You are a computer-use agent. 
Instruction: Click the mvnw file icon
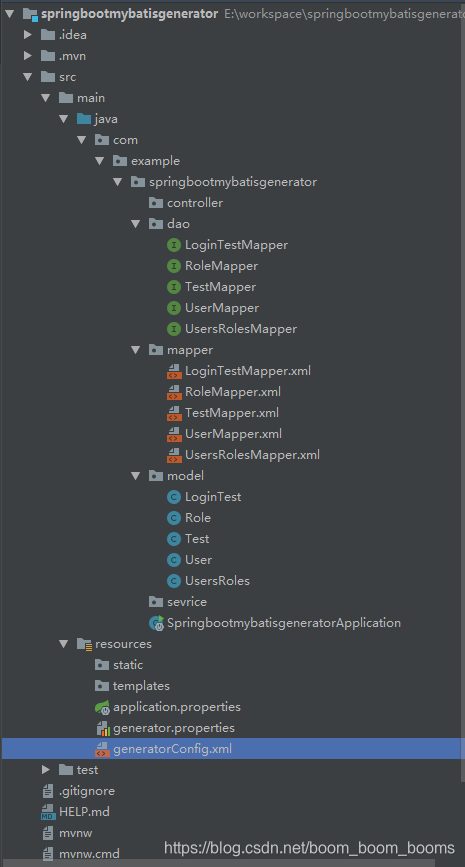[48, 833]
